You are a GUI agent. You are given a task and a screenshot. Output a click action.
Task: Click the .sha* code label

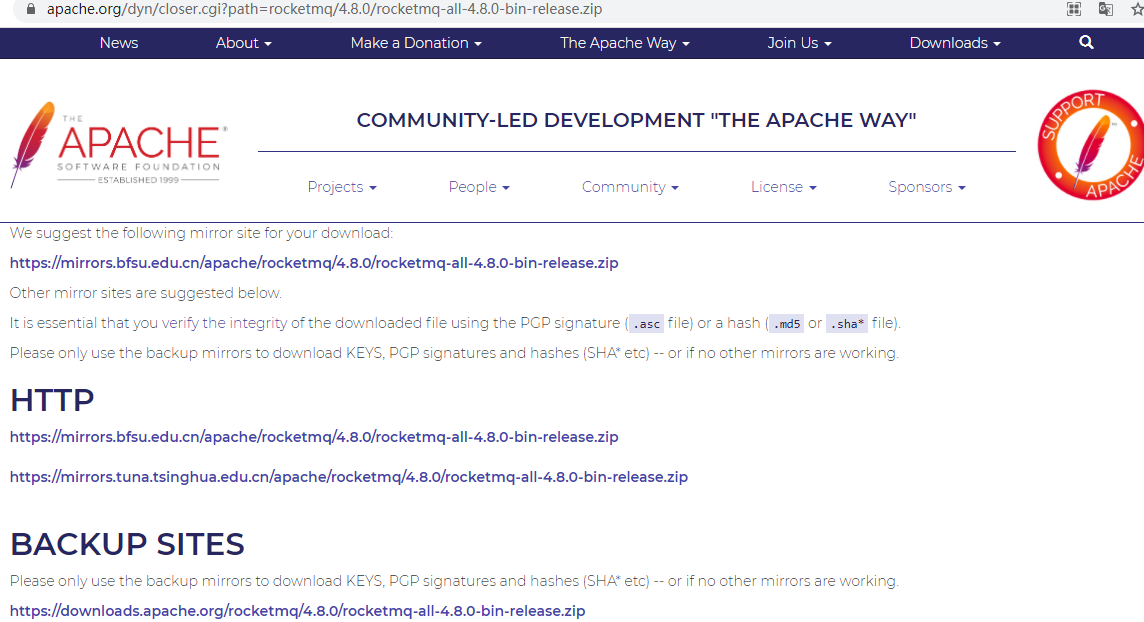847,324
